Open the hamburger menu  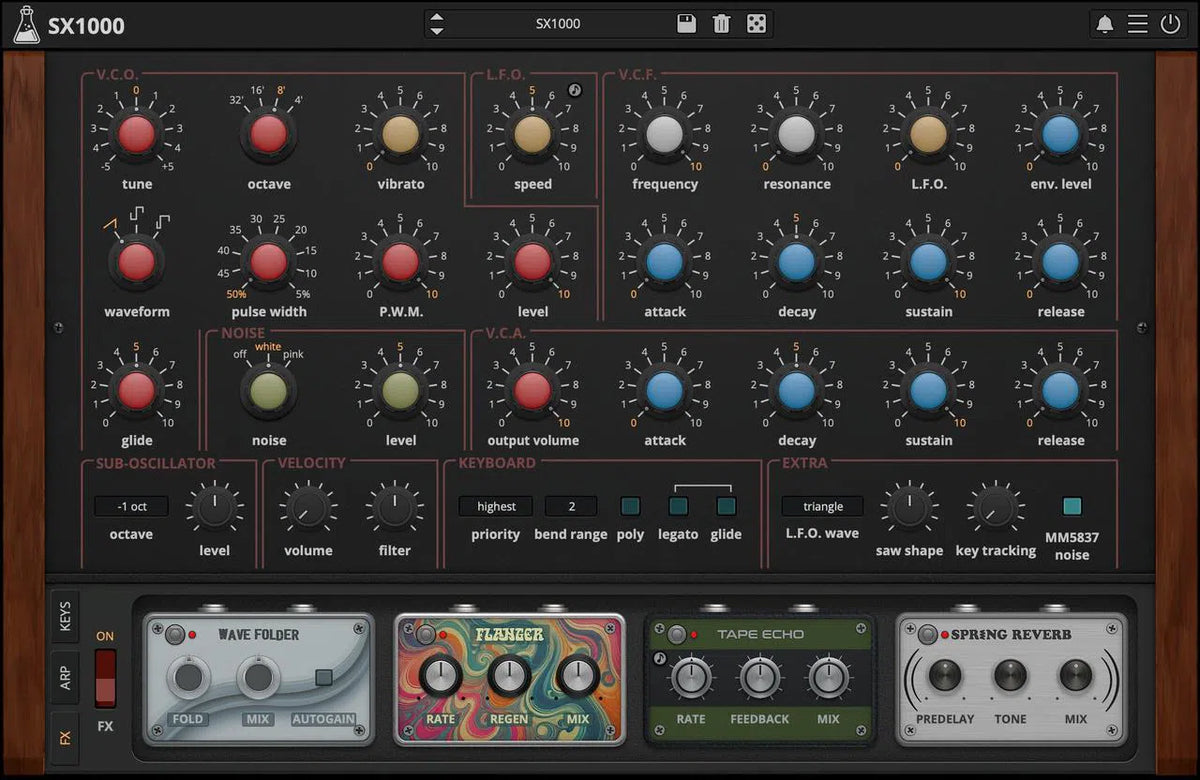pos(1138,23)
